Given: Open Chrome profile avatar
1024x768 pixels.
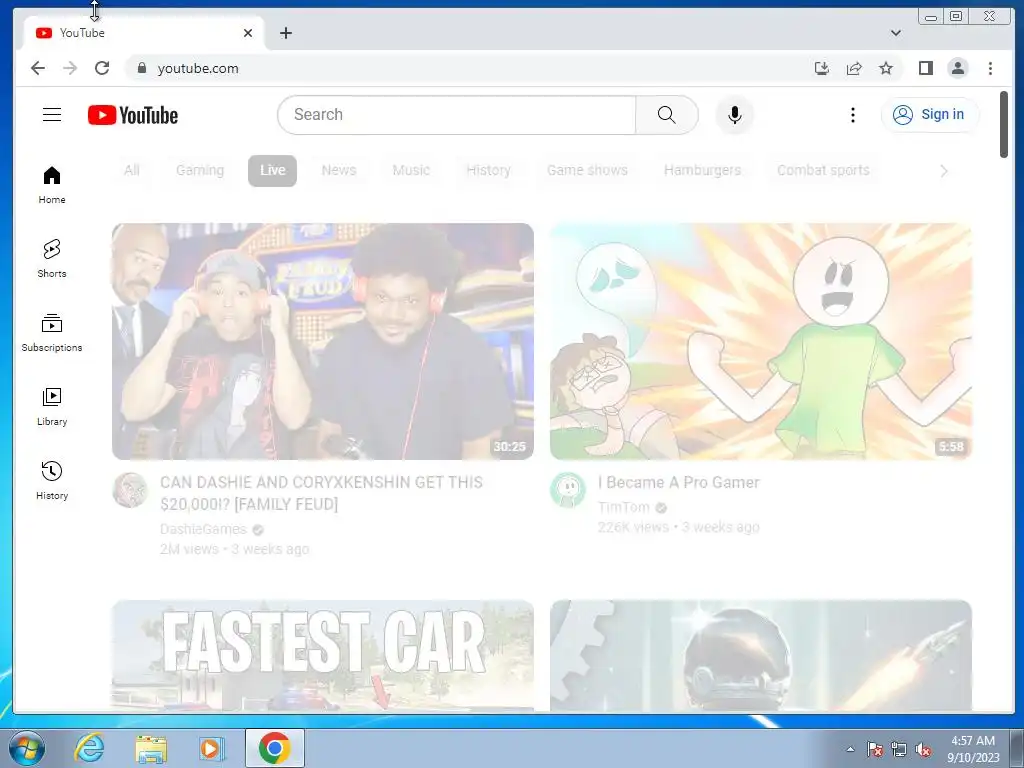Looking at the screenshot, I should coord(957,68).
